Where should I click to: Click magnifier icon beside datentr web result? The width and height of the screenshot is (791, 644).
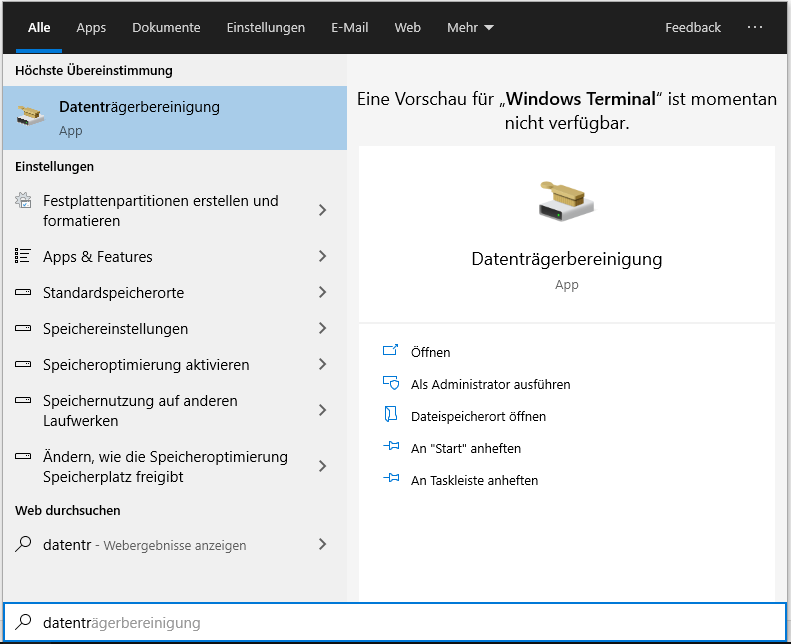pyautogui.click(x=23, y=544)
